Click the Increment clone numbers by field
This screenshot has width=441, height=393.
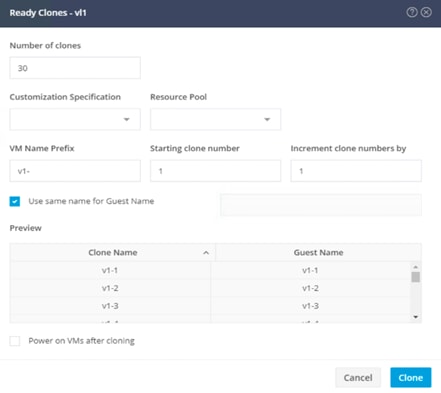[356, 171]
